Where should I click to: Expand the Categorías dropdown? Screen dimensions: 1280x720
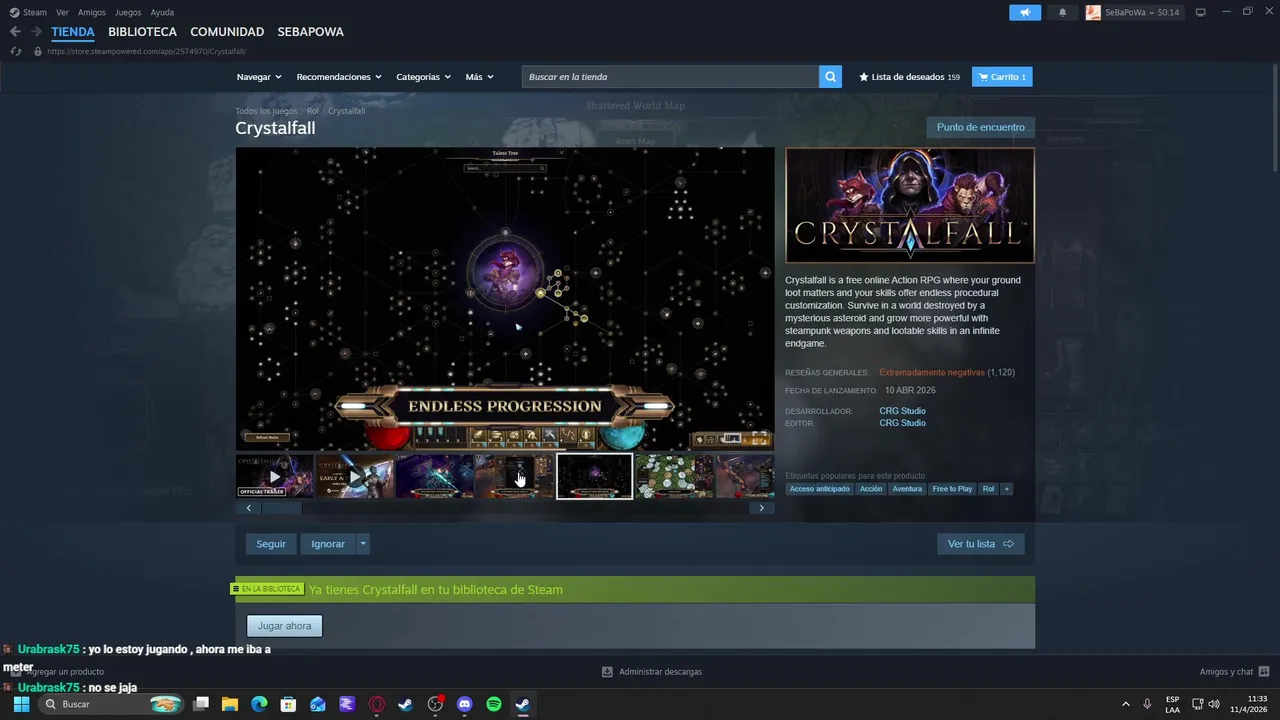coord(423,77)
